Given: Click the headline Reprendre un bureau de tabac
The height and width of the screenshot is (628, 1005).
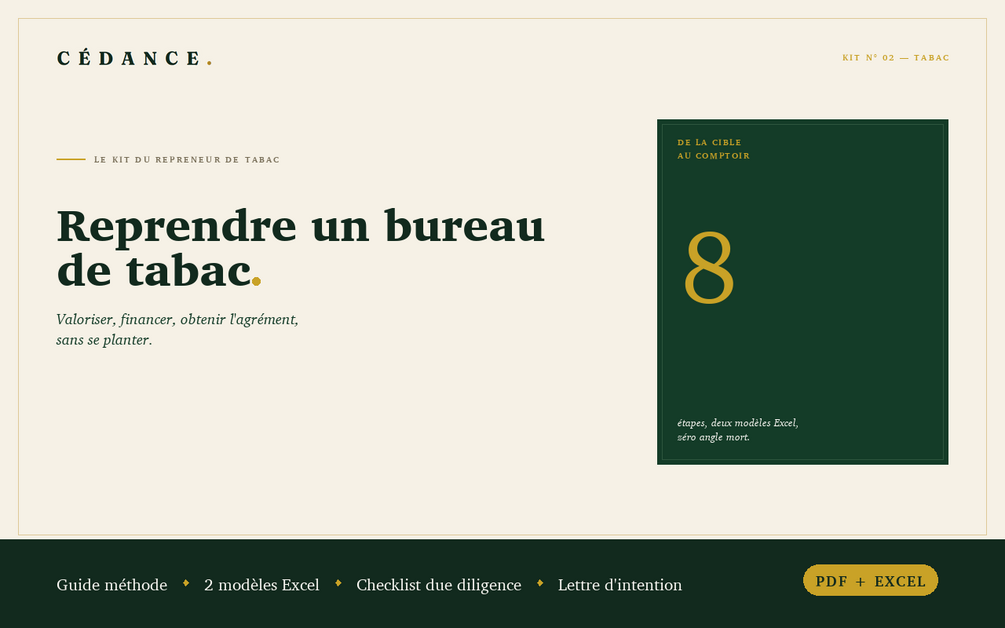Looking at the screenshot, I should 301,248.
